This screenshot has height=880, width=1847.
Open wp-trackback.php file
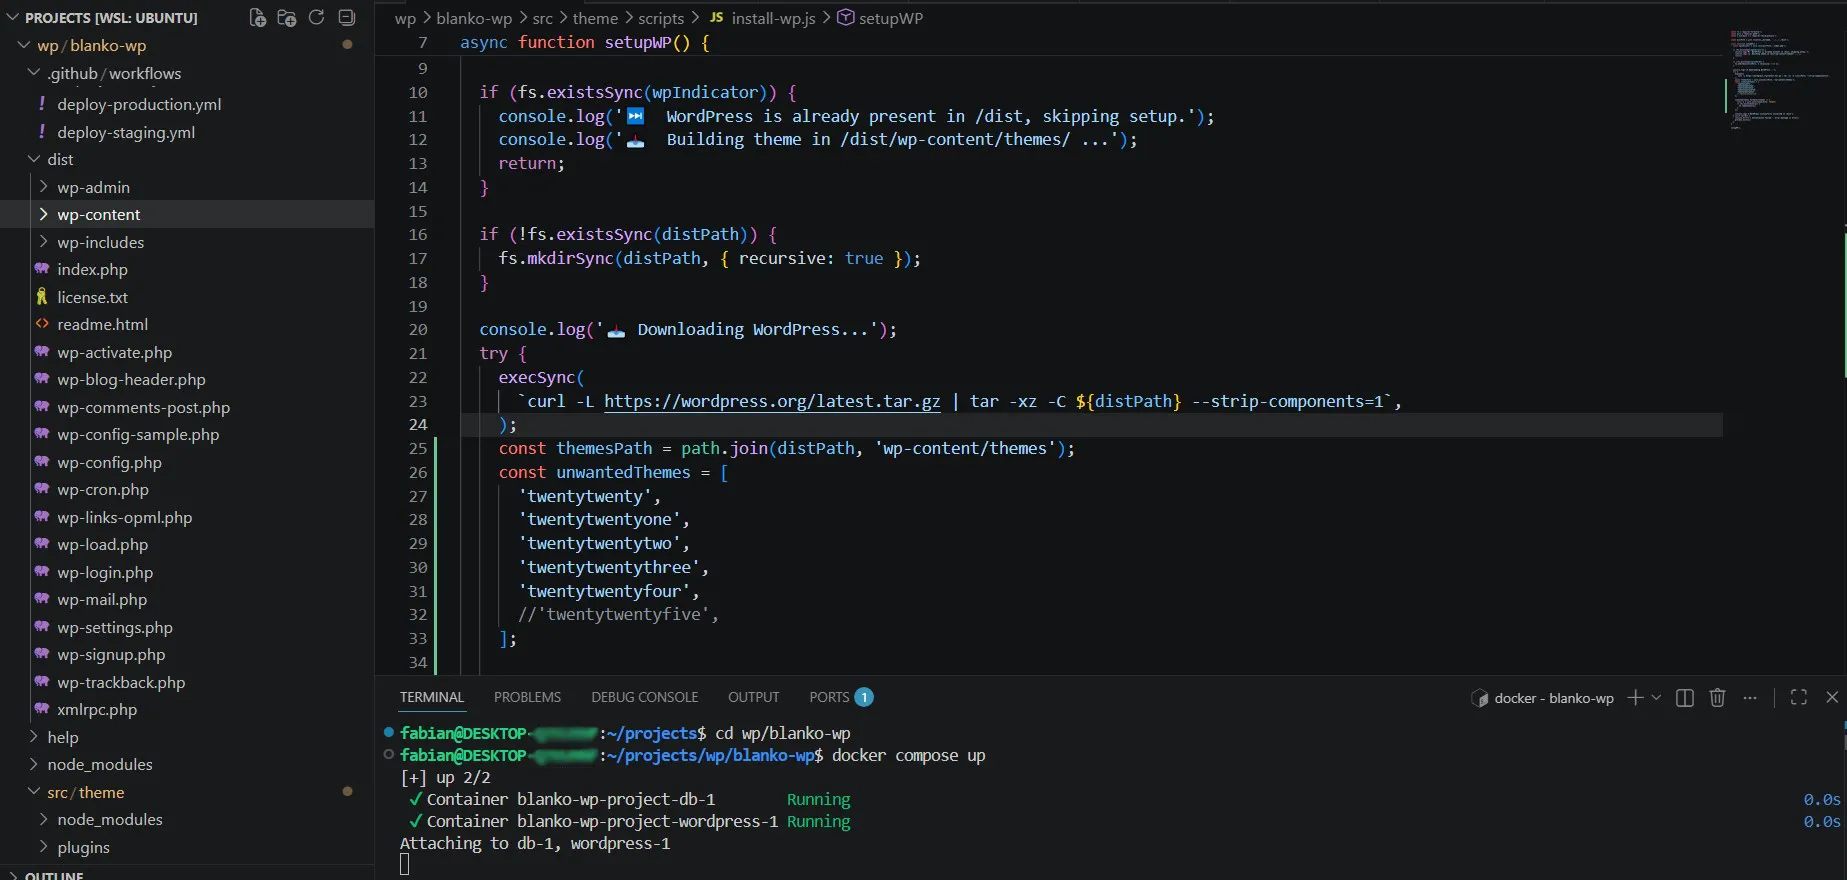tap(121, 682)
